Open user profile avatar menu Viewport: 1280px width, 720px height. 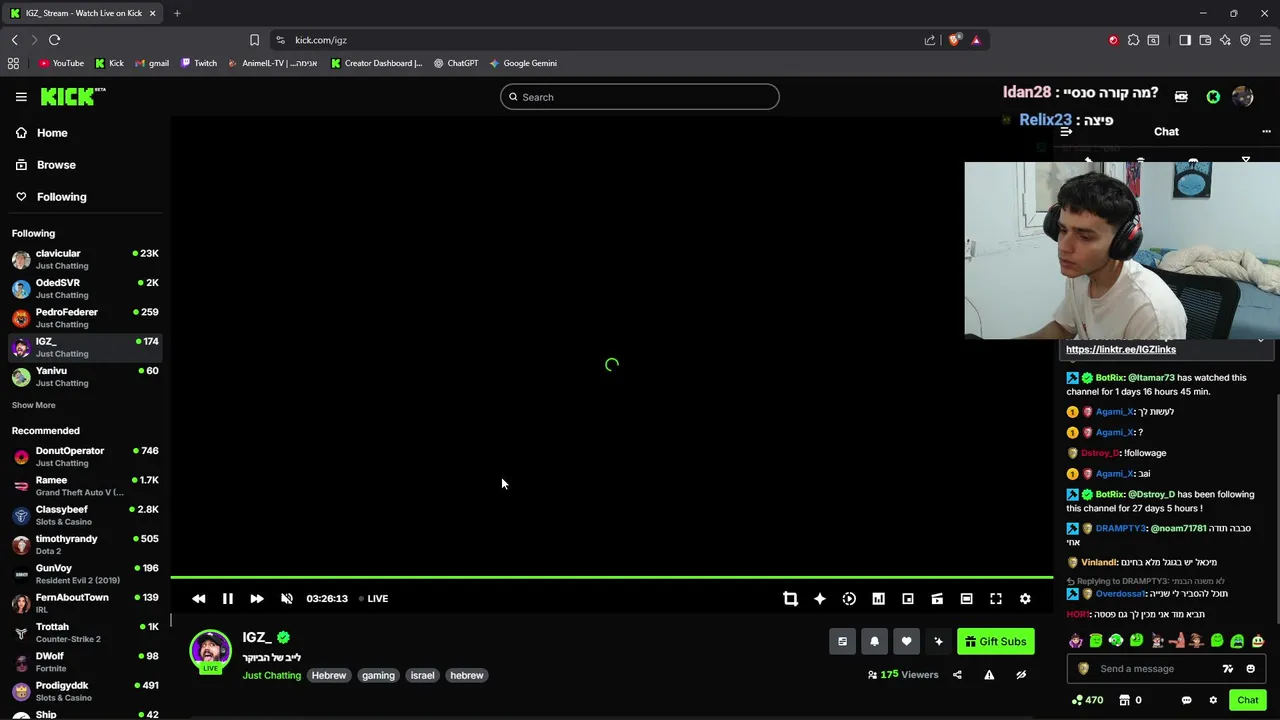pos(1243,97)
